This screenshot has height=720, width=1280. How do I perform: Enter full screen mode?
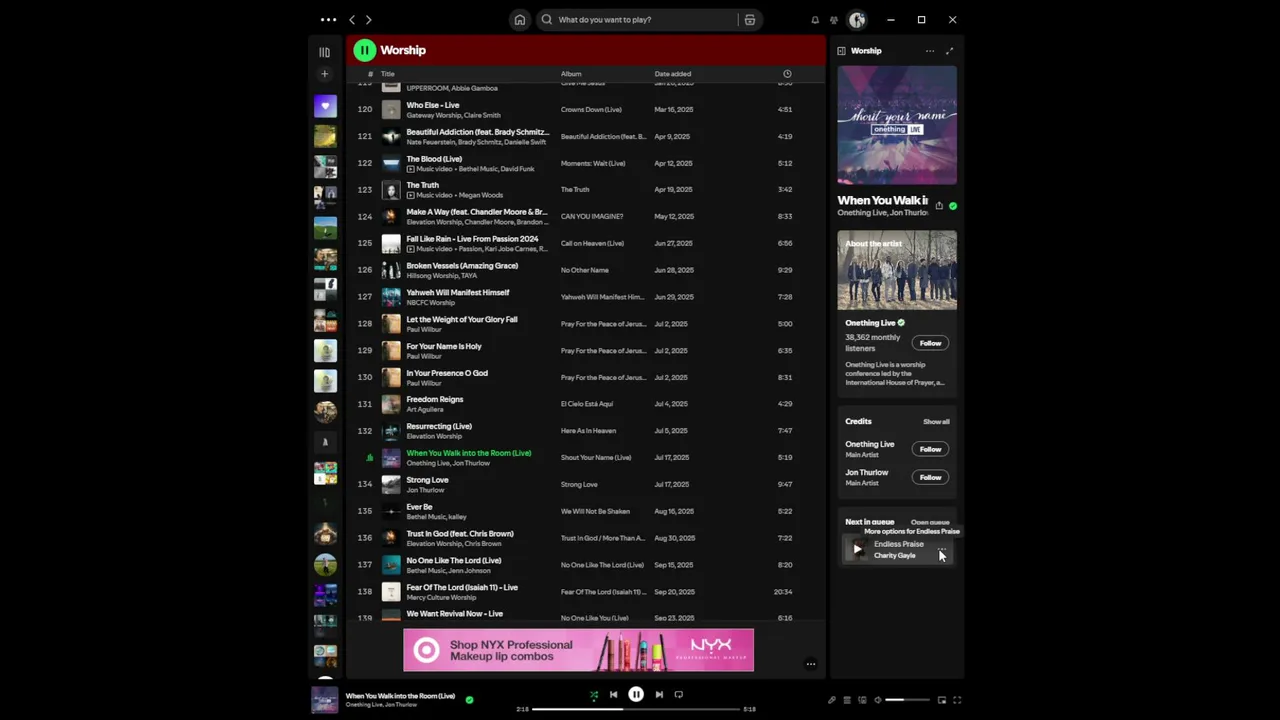pos(957,700)
